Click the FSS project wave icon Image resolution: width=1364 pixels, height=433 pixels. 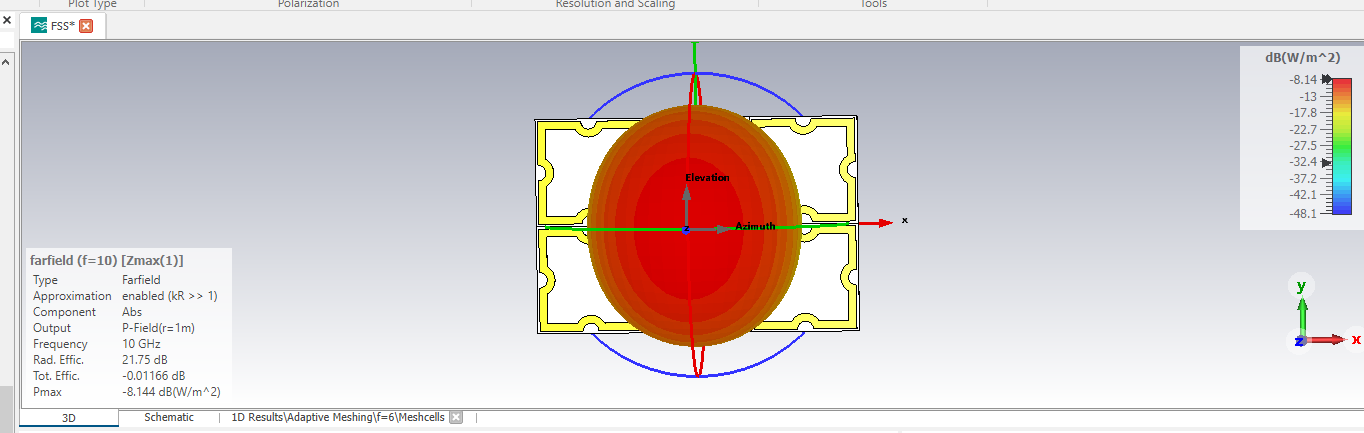pos(39,26)
